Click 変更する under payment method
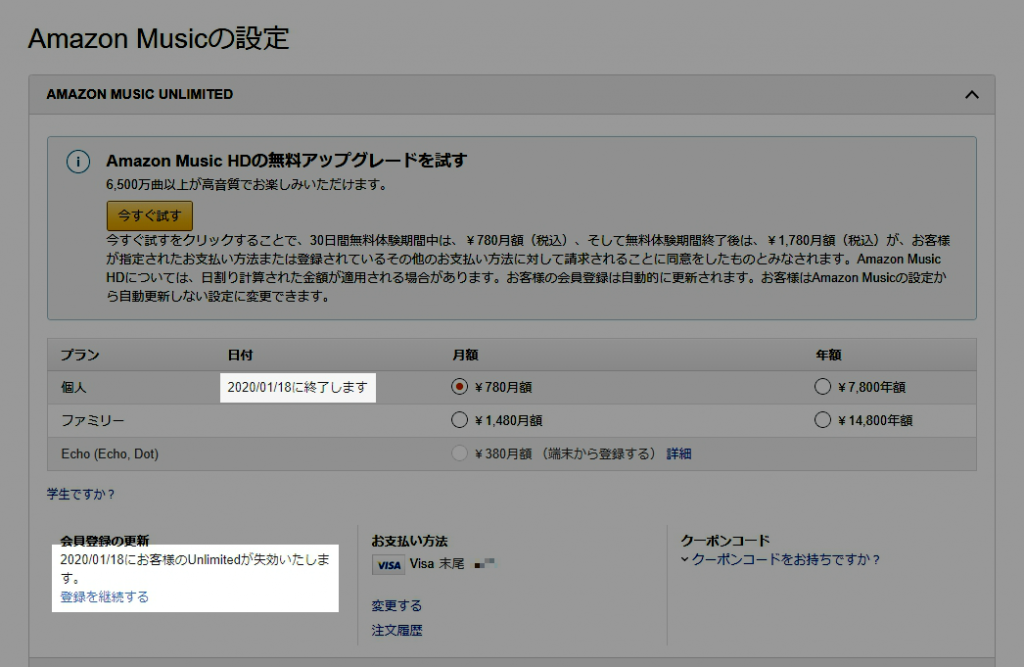 [x=396, y=606]
